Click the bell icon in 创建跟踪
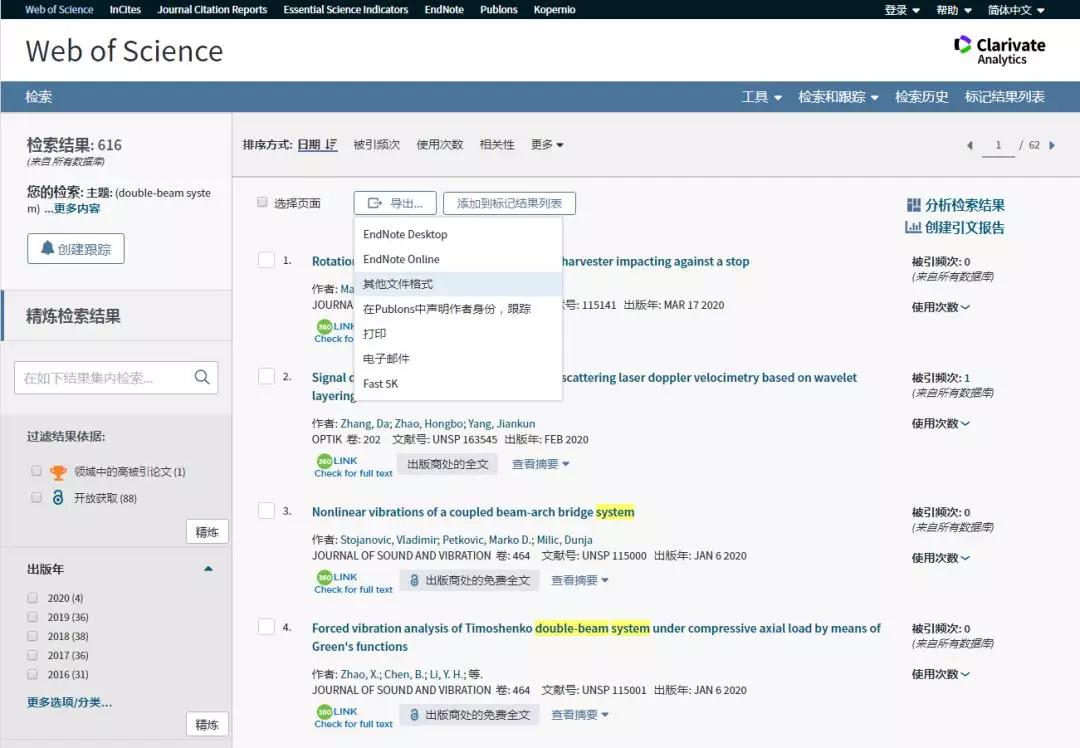1080x748 pixels. (47, 248)
